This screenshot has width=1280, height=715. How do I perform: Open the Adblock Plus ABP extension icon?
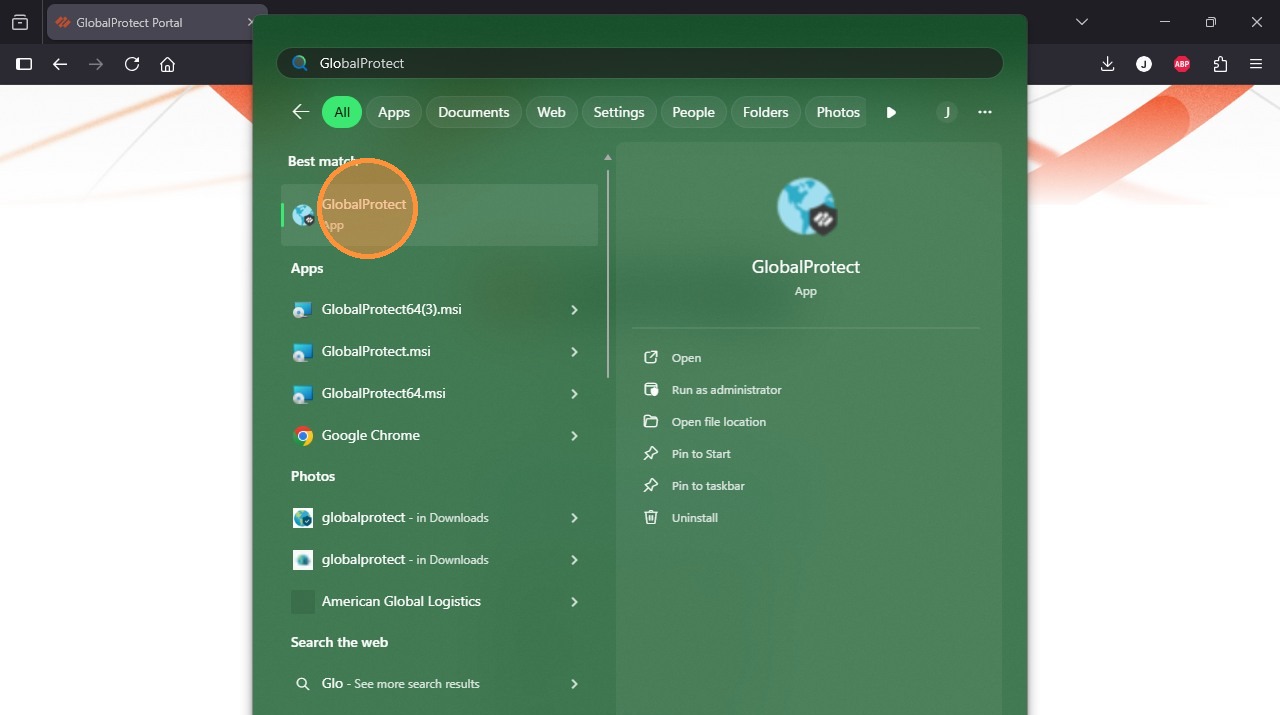tap(1182, 64)
